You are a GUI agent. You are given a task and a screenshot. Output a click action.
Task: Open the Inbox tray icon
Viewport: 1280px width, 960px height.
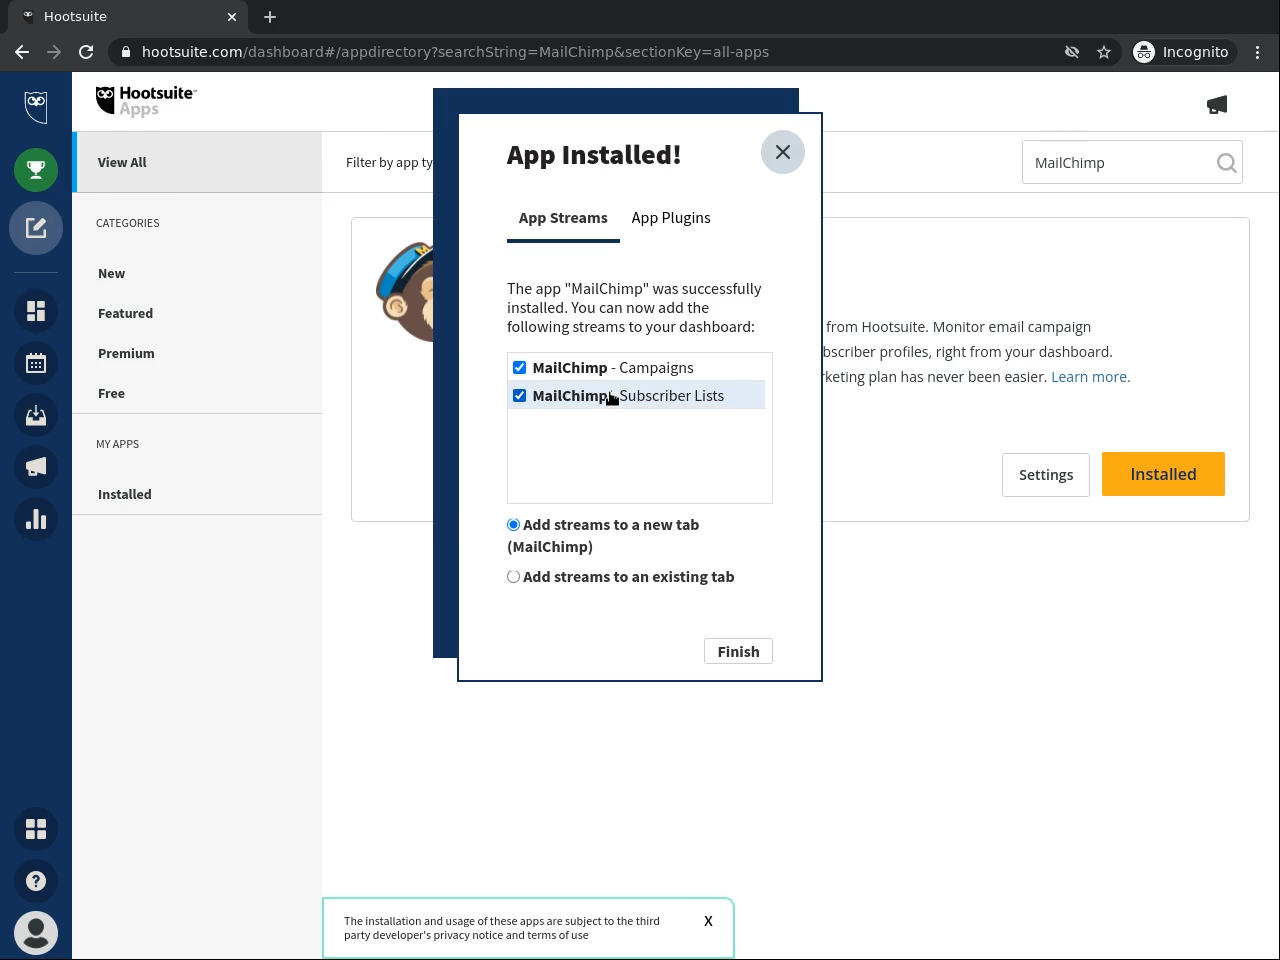(36, 415)
